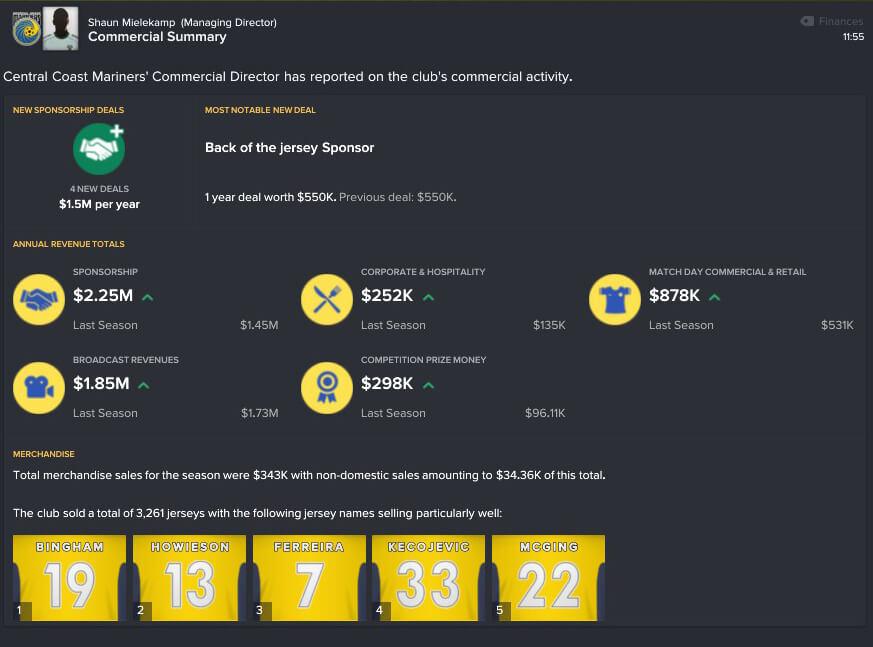Choose the Ferreira number 7 jersey
Viewport: 873px width, 647px height.
310,578
